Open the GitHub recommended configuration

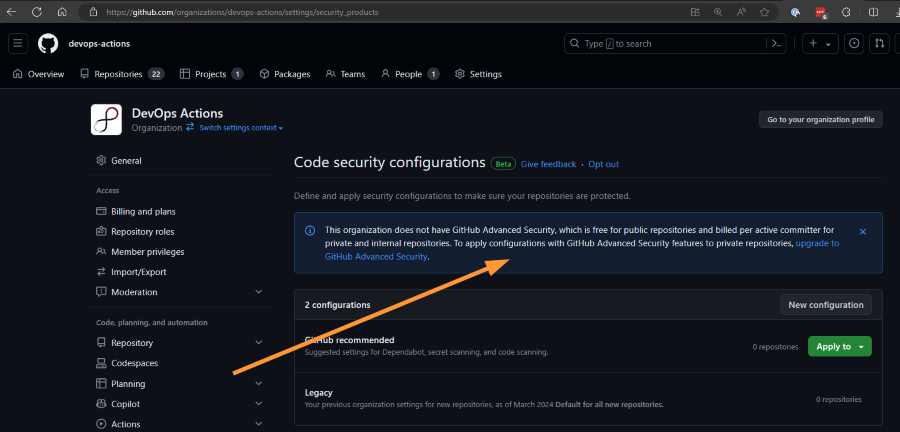(350, 340)
